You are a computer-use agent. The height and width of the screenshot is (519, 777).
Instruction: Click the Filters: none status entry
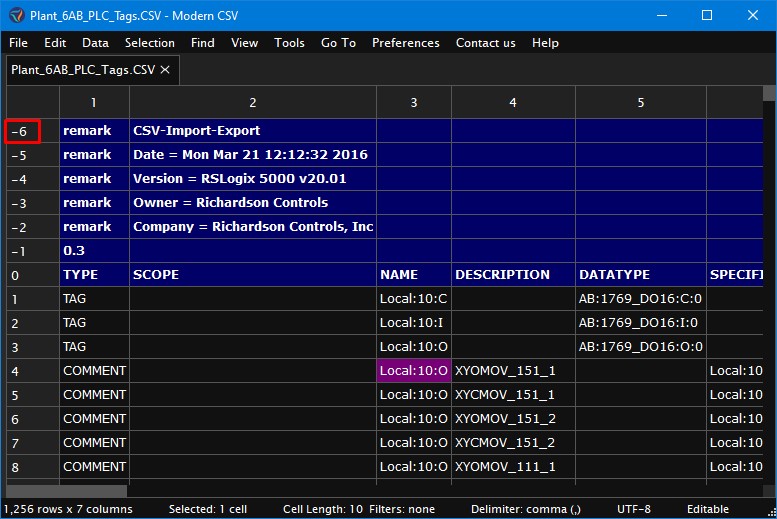click(402, 509)
